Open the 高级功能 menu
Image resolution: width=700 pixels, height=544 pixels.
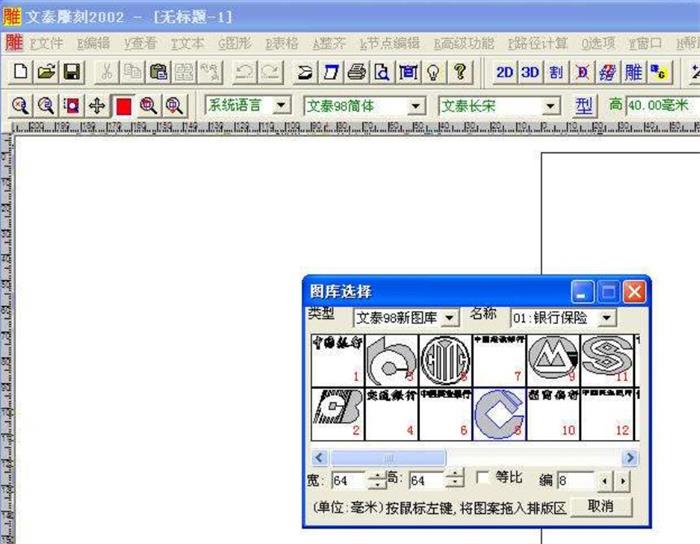click(464, 43)
